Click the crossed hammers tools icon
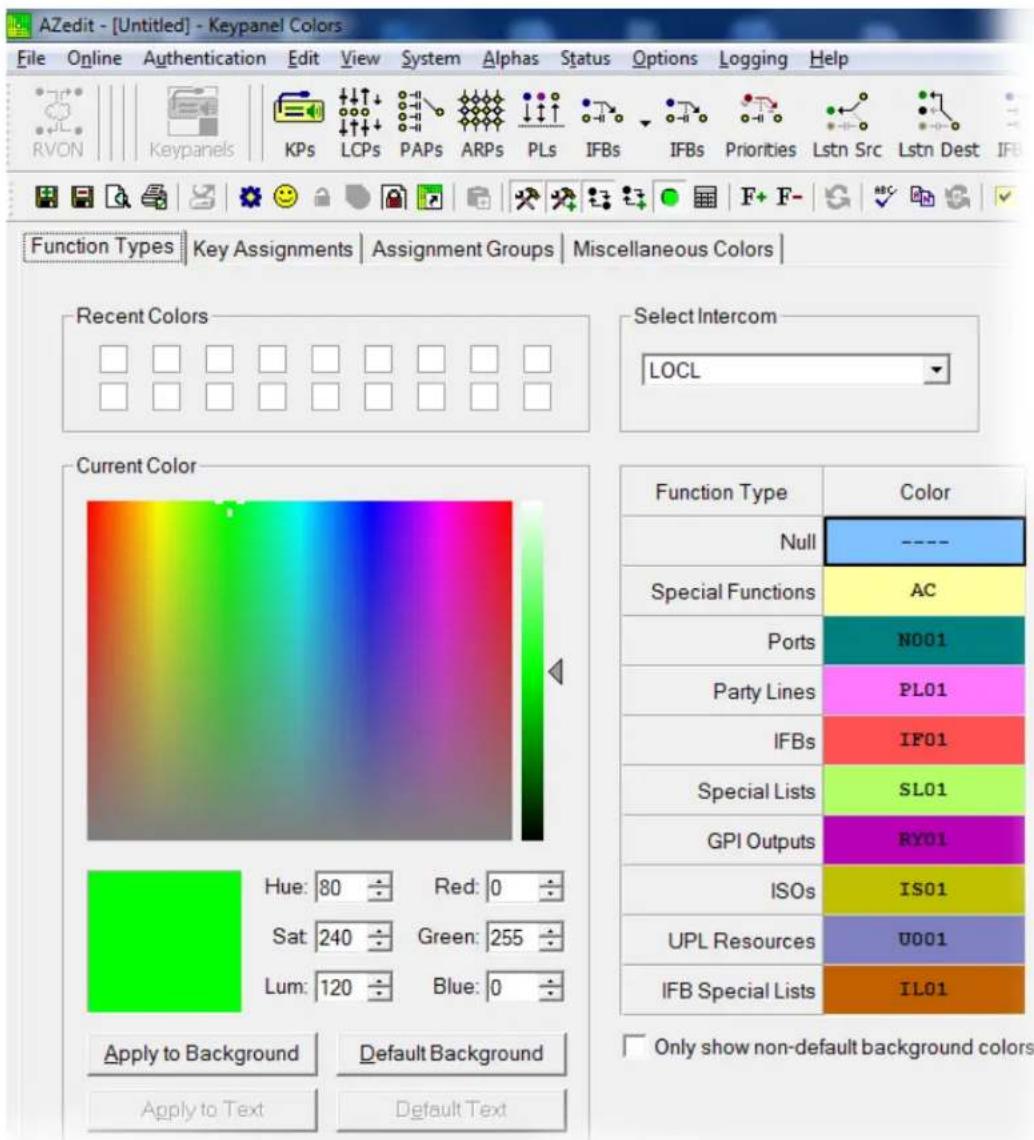This screenshot has height=1140, width=1034. point(527,198)
